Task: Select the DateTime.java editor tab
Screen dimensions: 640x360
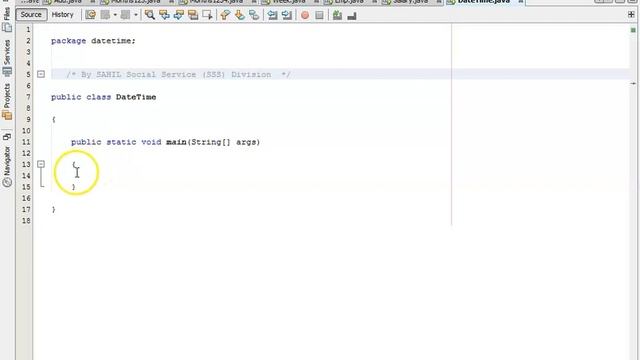Action: click(484, 2)
